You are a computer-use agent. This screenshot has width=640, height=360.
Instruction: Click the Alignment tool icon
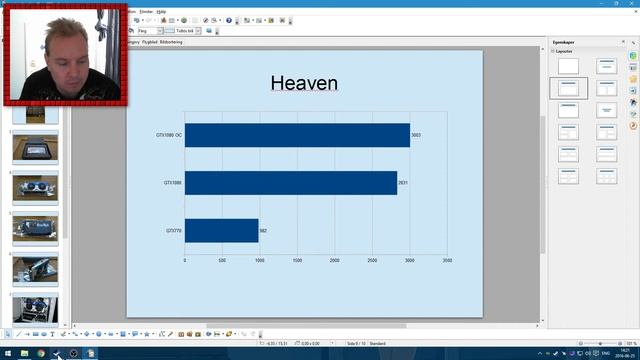[217, 334]
